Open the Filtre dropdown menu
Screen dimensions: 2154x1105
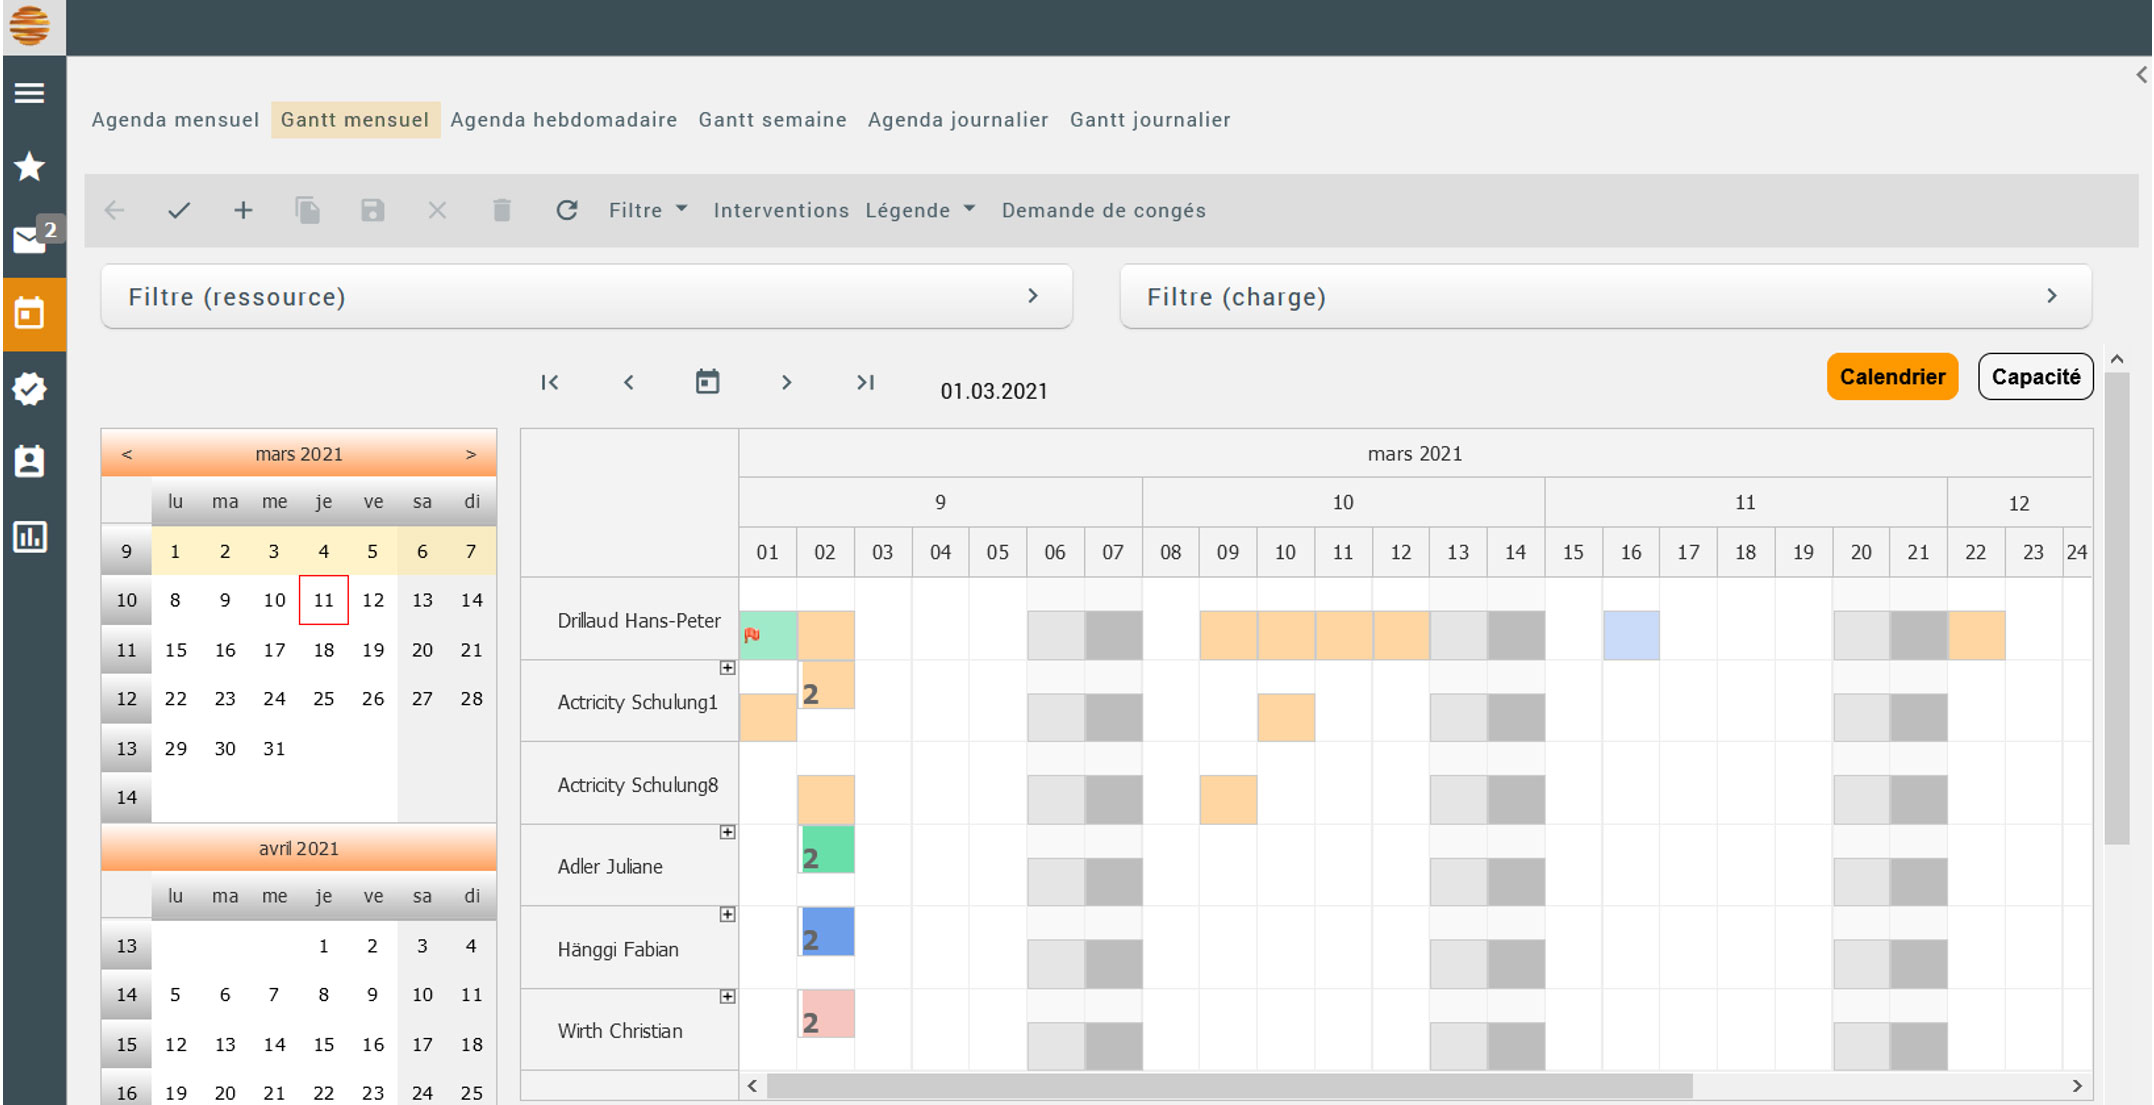coord(648,210)
